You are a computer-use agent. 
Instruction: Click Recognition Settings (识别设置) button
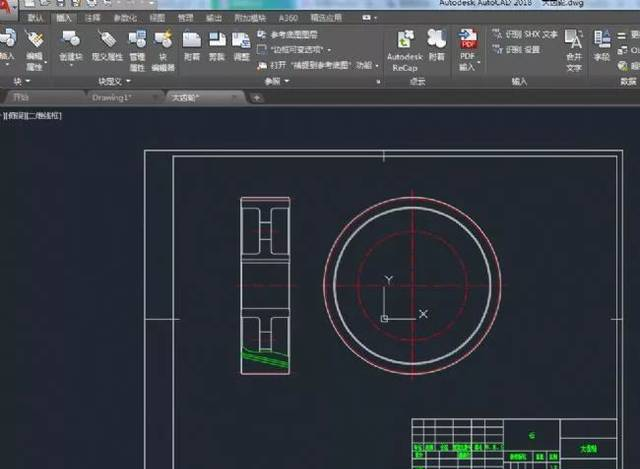pos(520,49)
